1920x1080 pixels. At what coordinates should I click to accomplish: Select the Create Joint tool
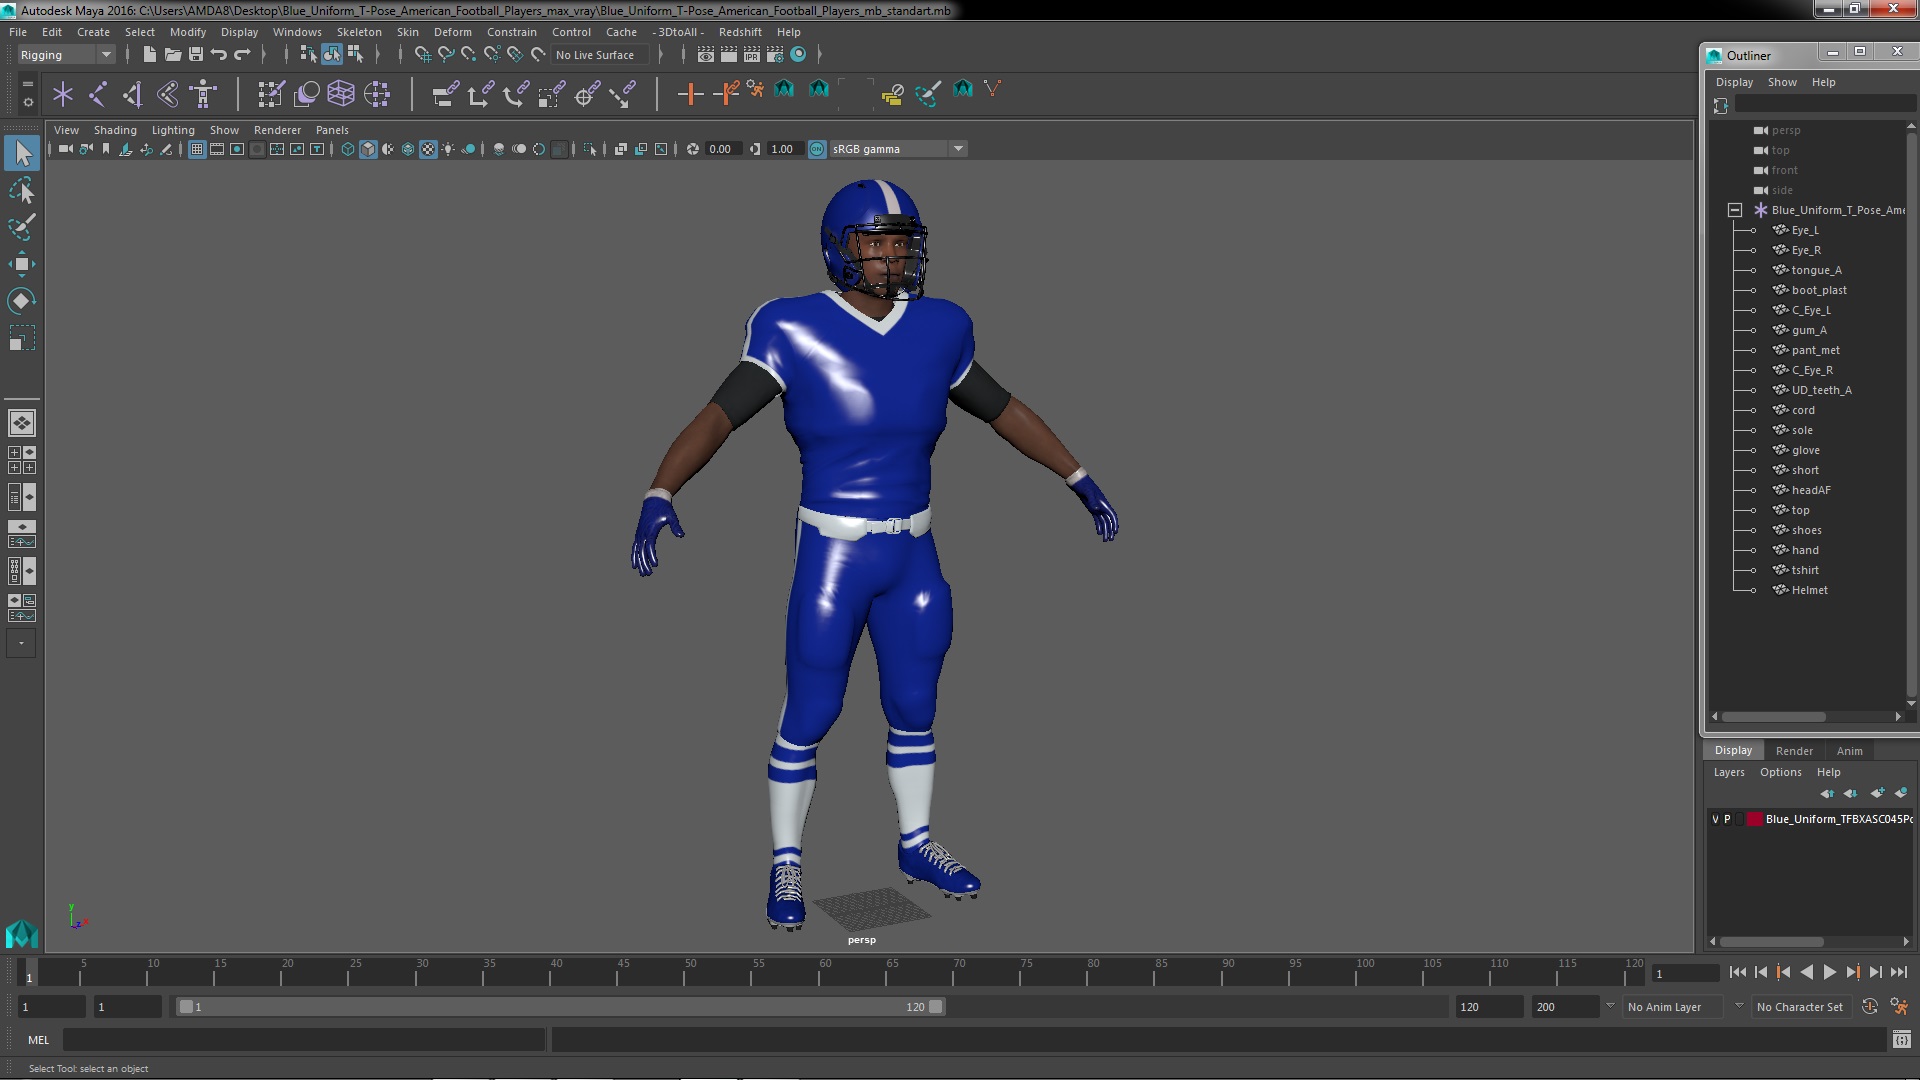coord(98,94)
